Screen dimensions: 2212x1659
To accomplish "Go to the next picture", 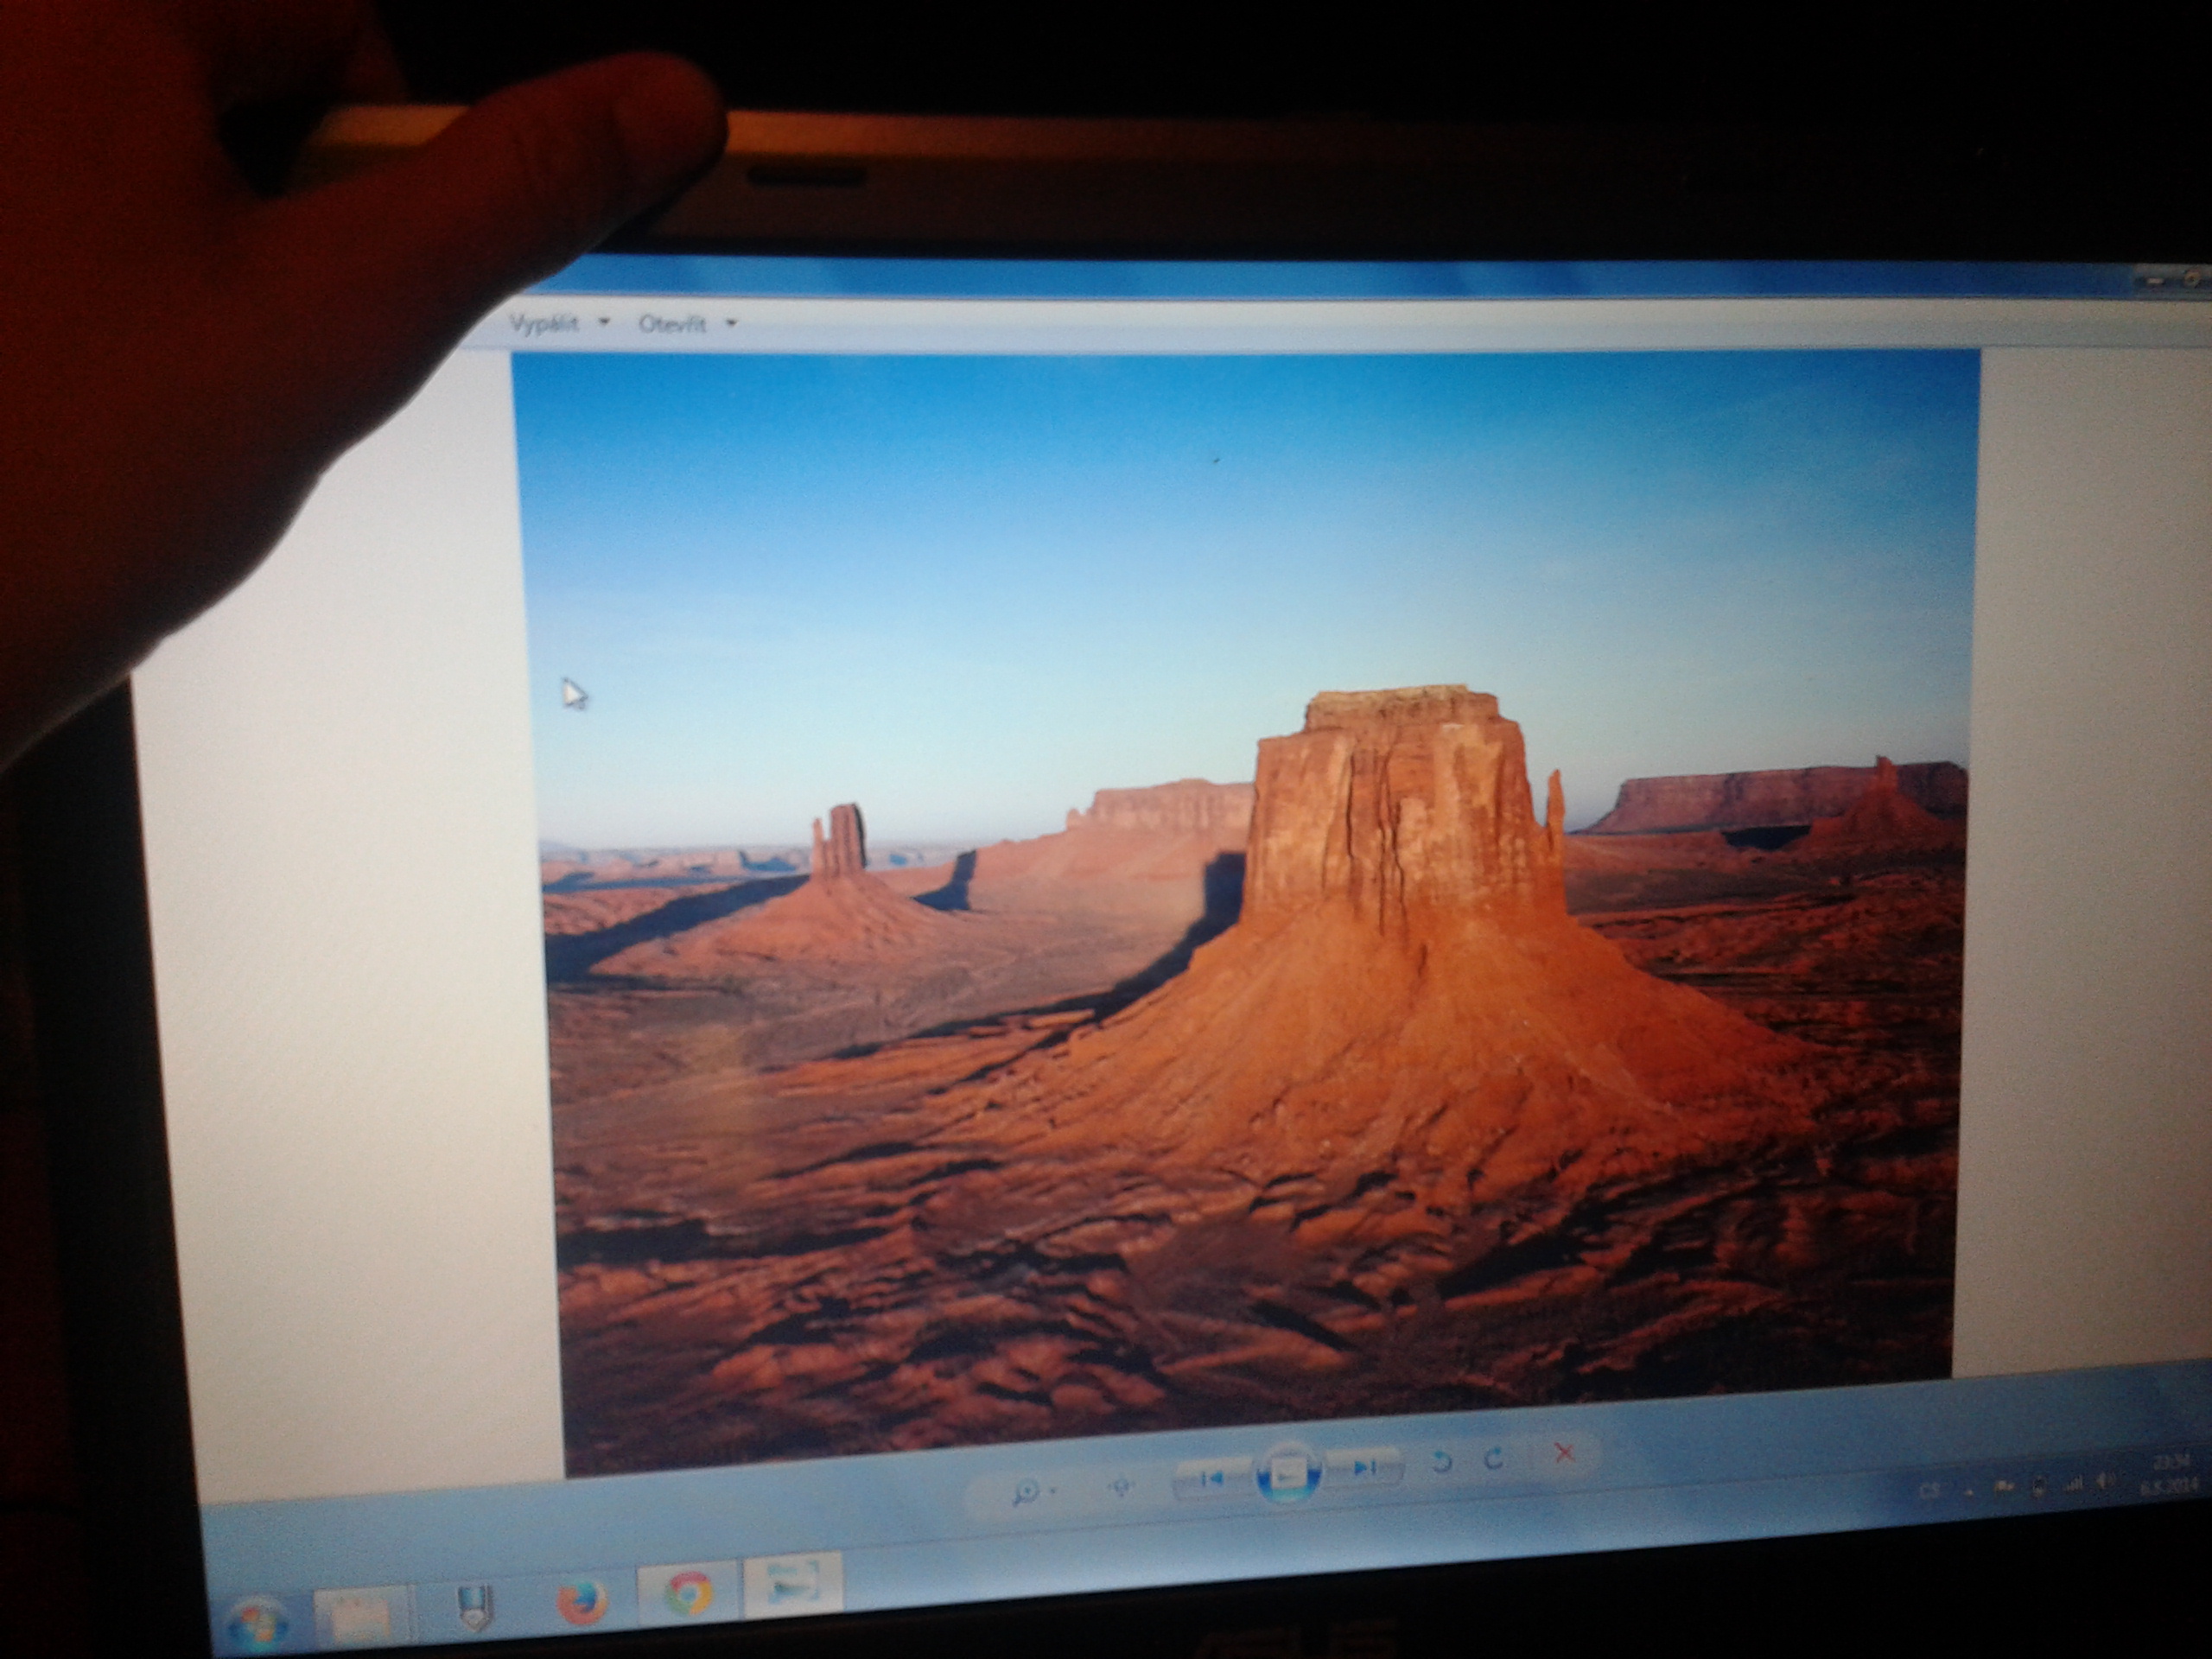I will coord(1364,1467).
